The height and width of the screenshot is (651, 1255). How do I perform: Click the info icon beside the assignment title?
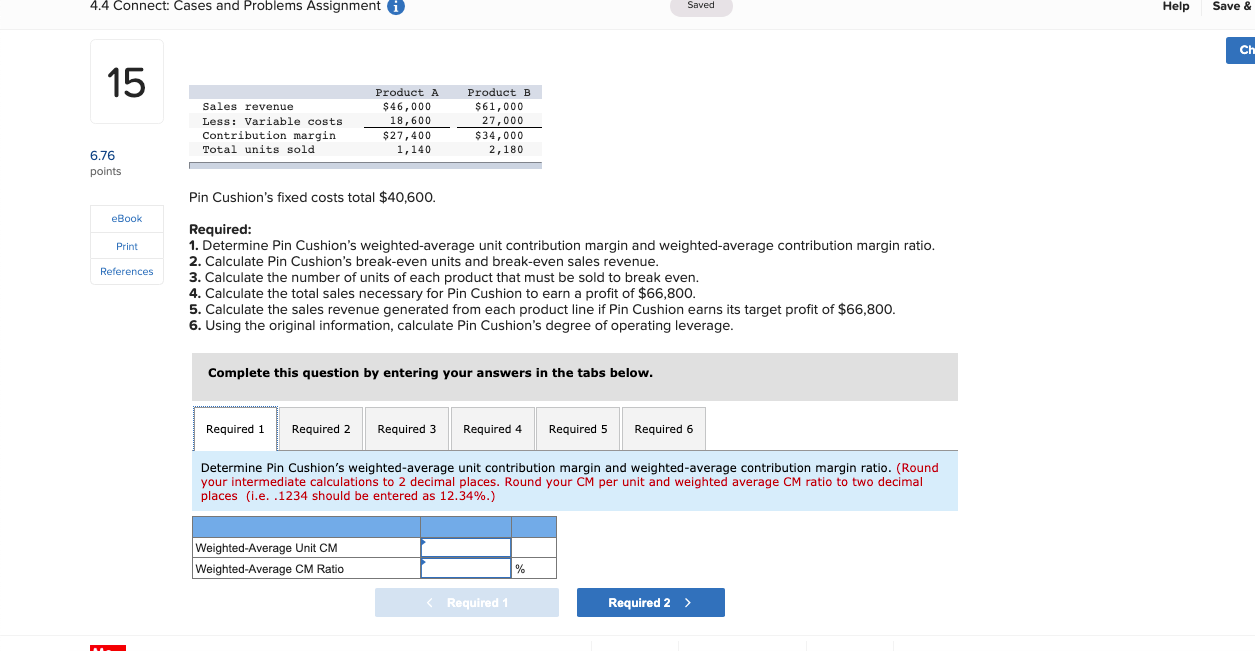tap(395, 6)
